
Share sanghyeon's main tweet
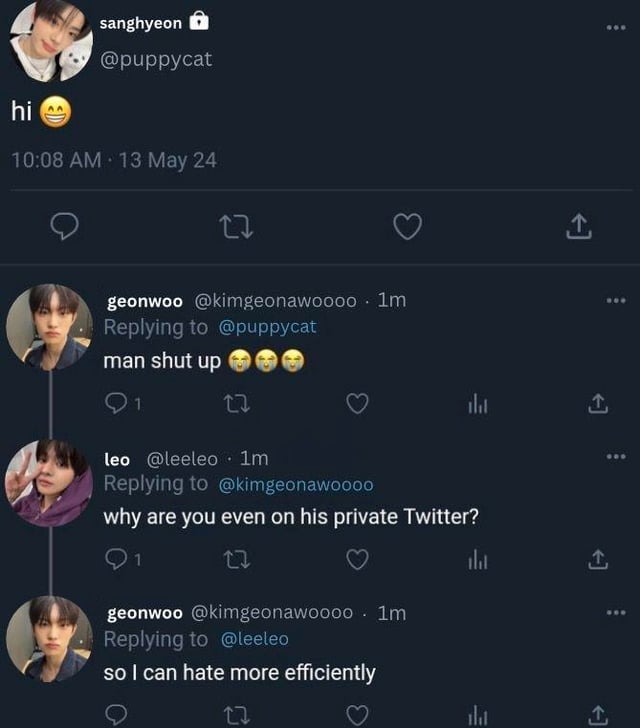click(x=579, y=228)
